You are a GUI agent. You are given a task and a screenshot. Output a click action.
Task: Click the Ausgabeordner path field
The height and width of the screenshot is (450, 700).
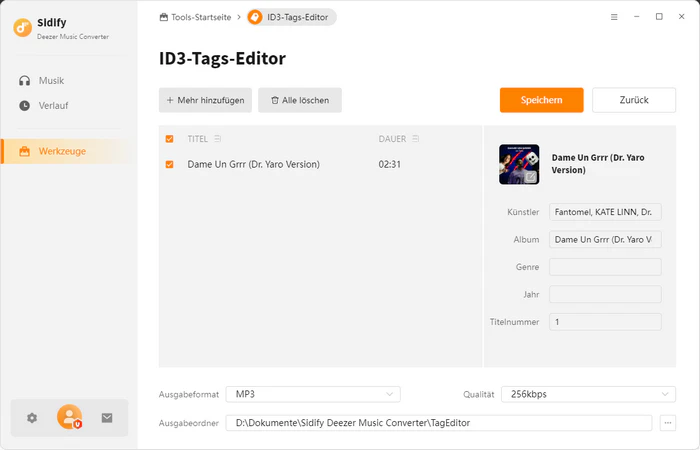pyautogui.click(x=439, y=423)
